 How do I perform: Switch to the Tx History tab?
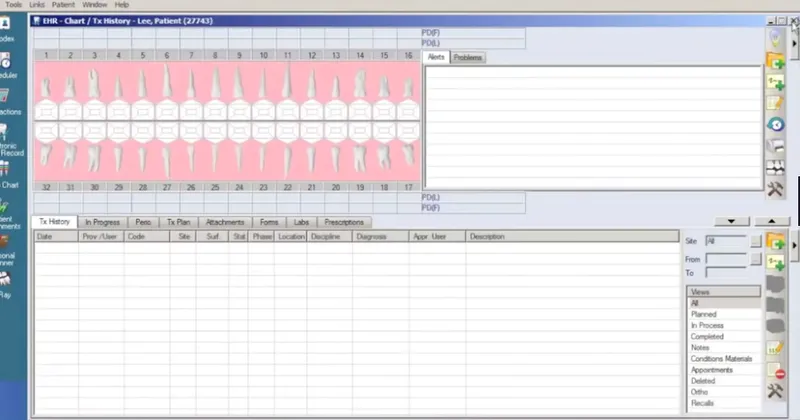(54, 221)
